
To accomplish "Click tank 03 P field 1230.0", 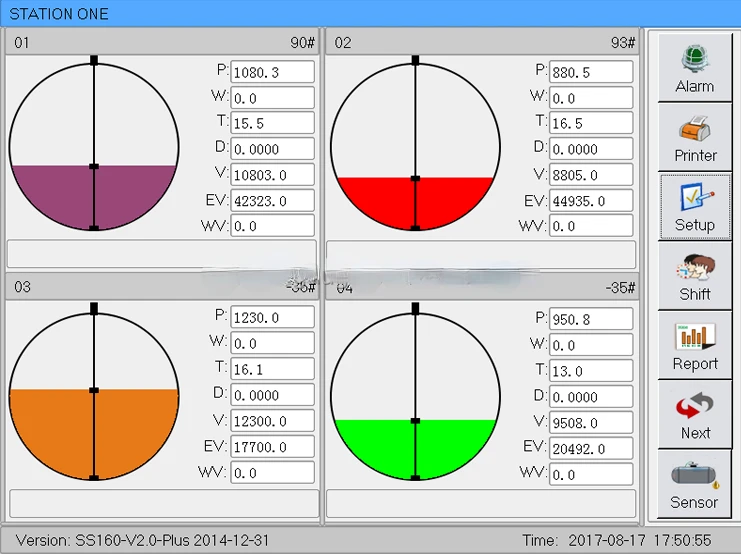I will [x=272, y=317].
